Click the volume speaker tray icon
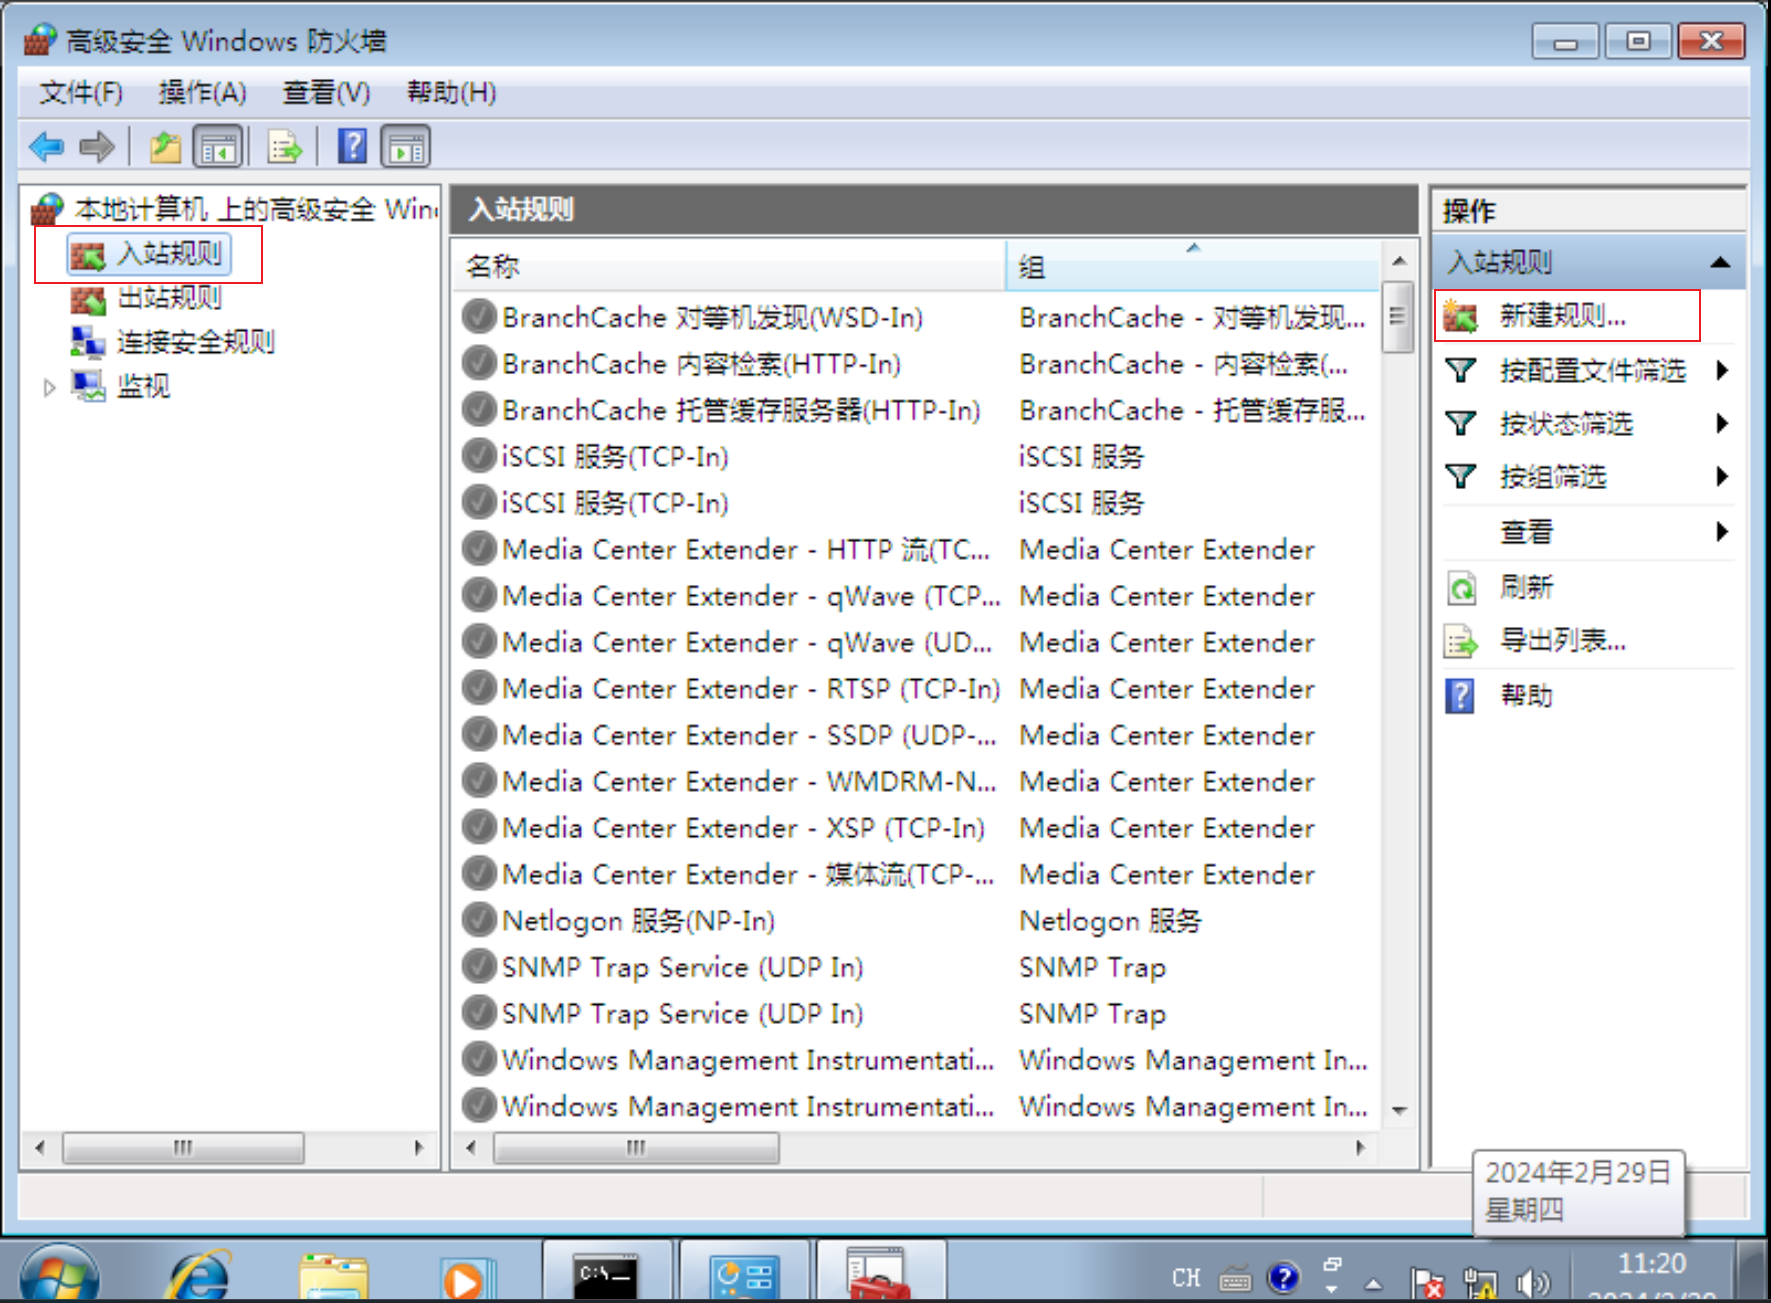Screen dimensions: 1771x1303 pyautogui.click(x=1532, y=1282)
